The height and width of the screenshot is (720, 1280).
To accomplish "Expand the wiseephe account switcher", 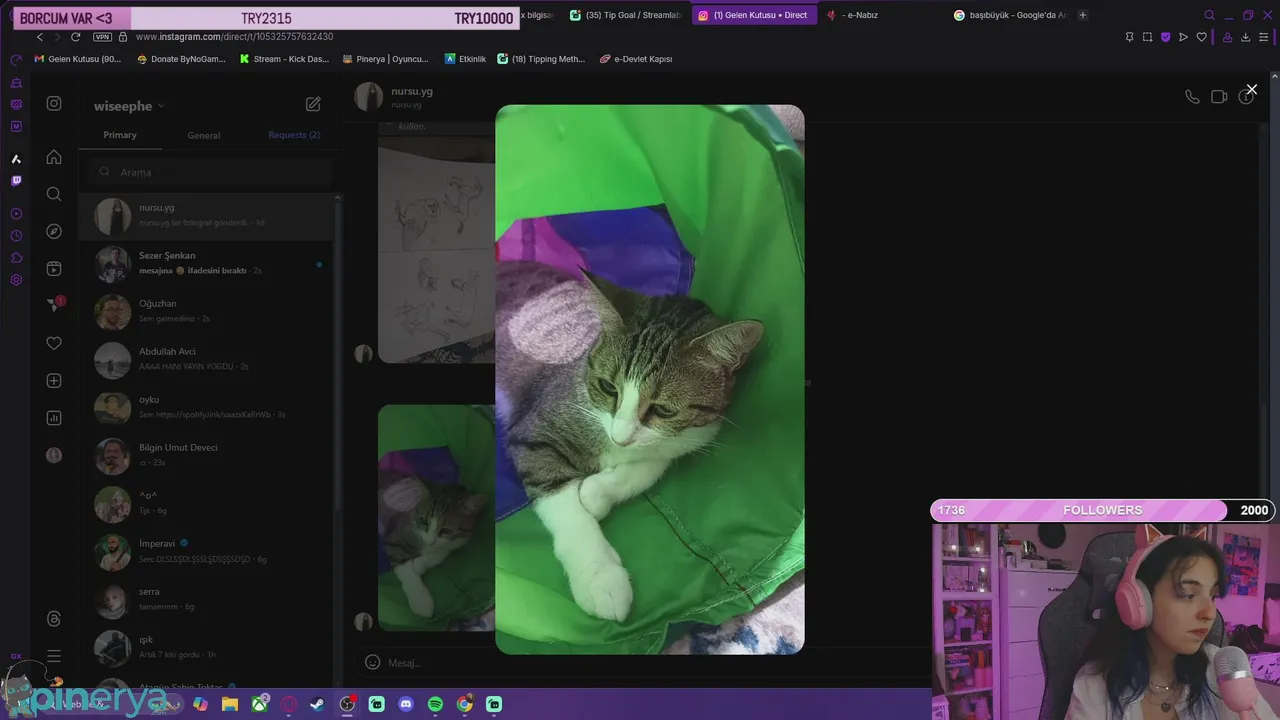I will pyautogui.click(x=129, y=106).
